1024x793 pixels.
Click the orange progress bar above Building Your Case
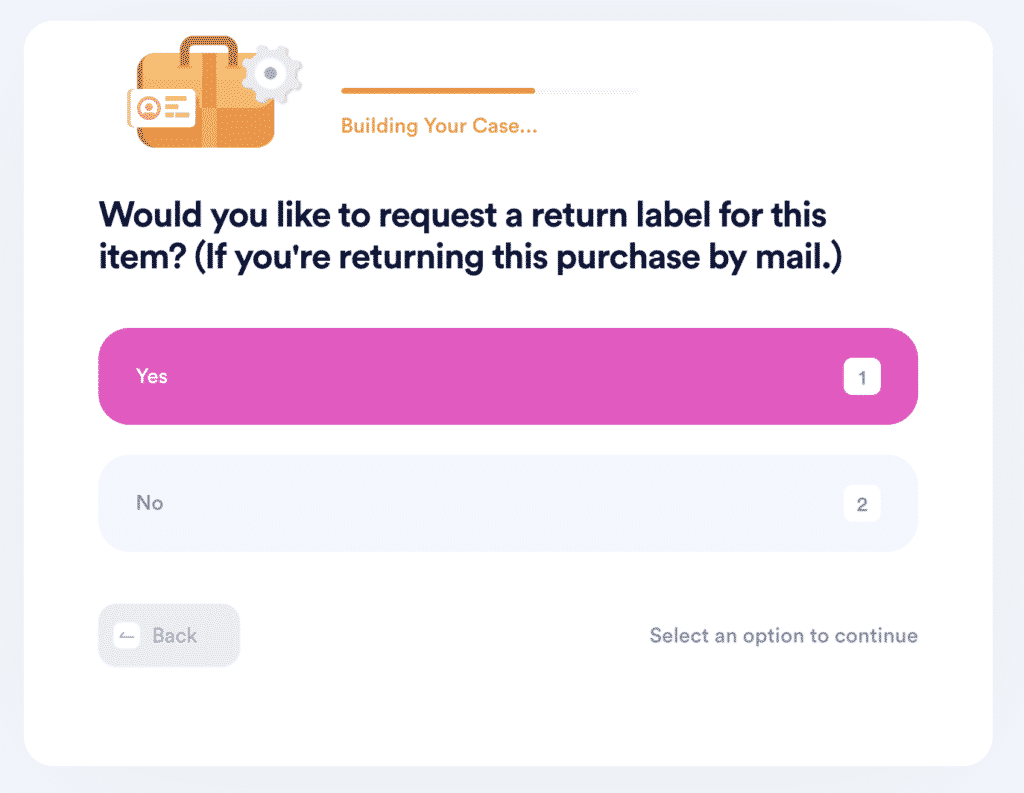tap(437, 90)
